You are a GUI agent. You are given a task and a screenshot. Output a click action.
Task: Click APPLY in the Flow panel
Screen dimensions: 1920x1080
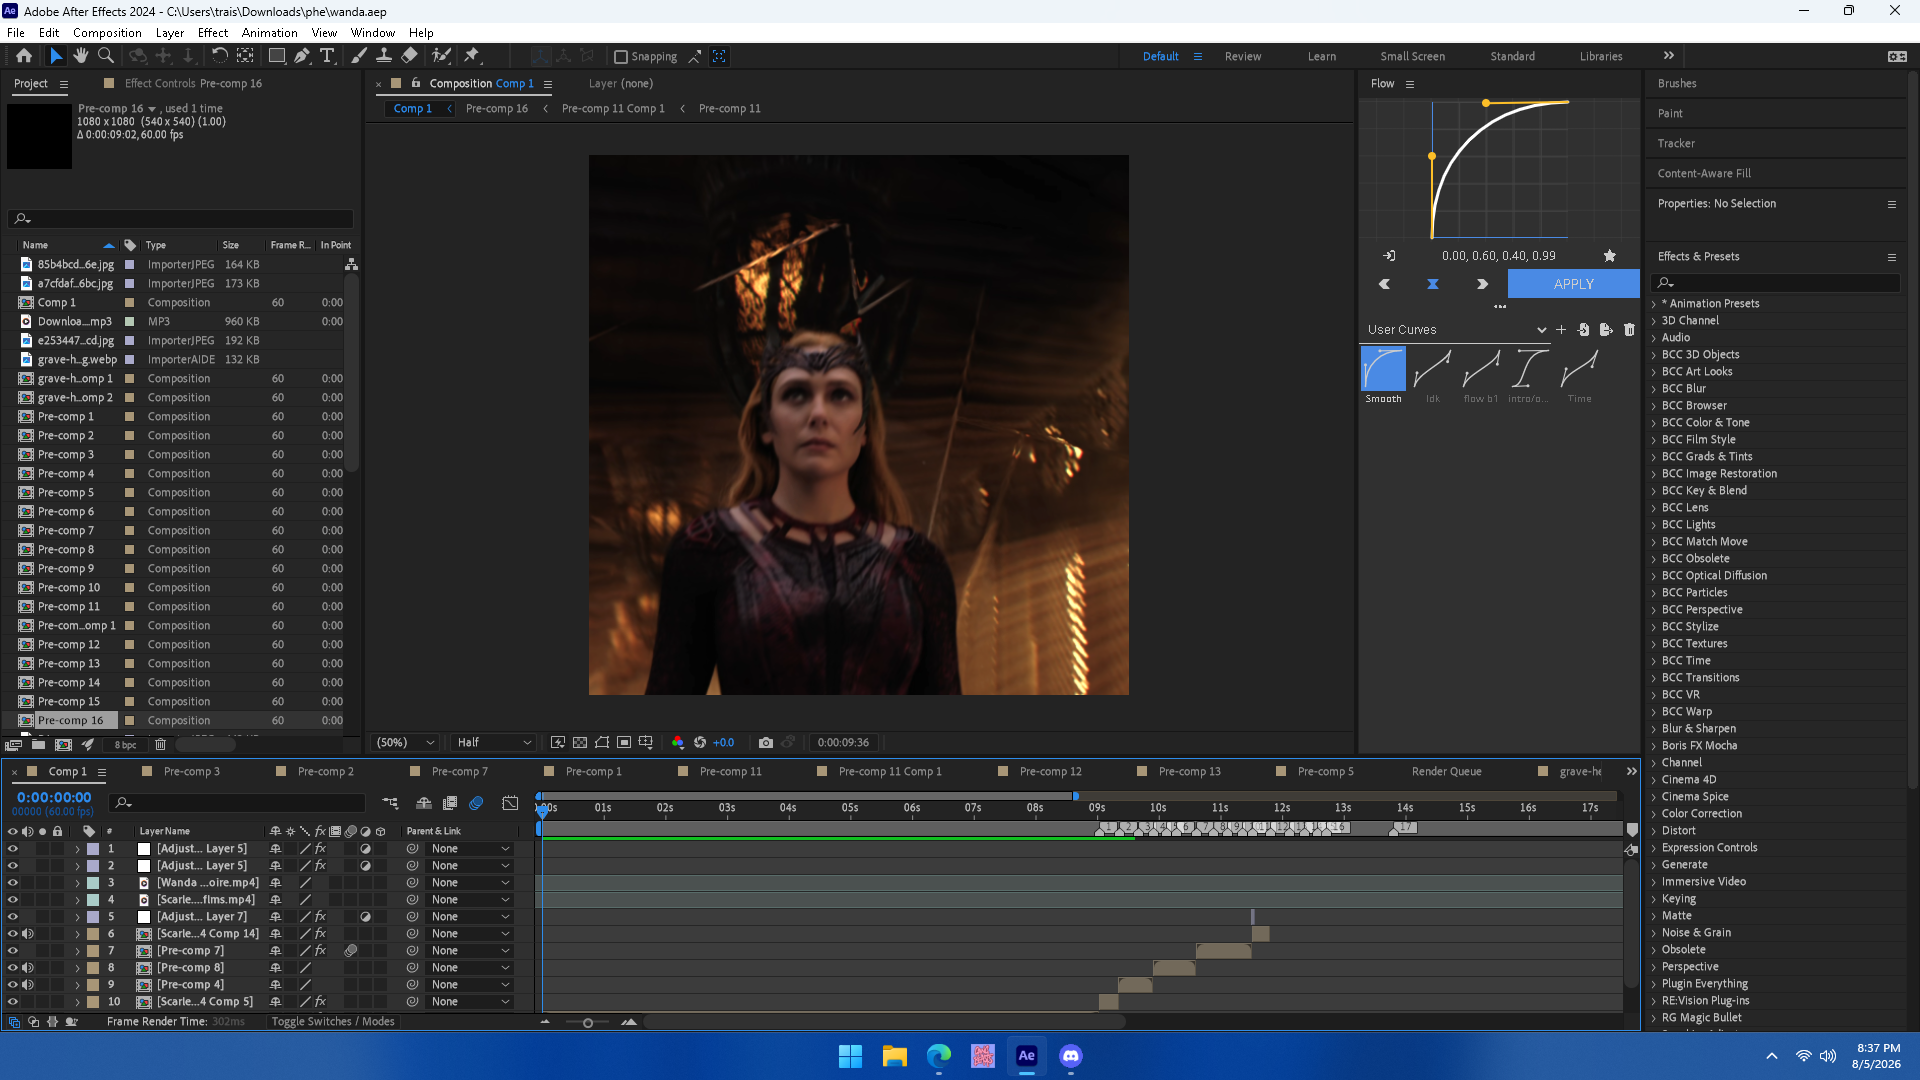point(1573,284)
